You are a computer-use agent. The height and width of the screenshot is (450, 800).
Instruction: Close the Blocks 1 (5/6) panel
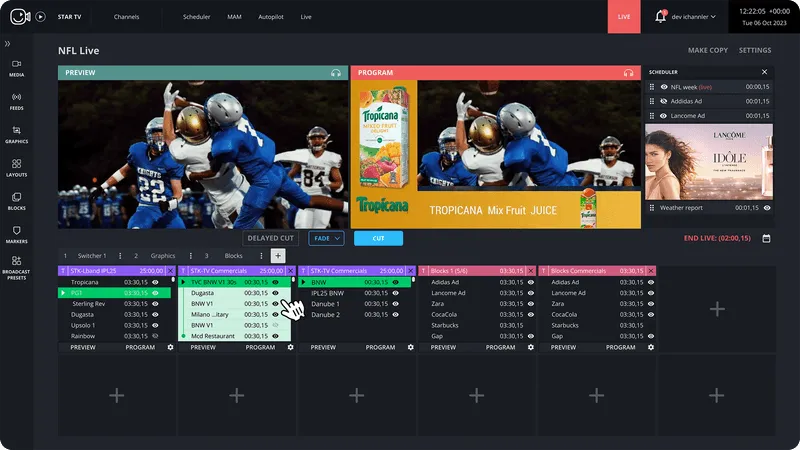click(531, 271)
